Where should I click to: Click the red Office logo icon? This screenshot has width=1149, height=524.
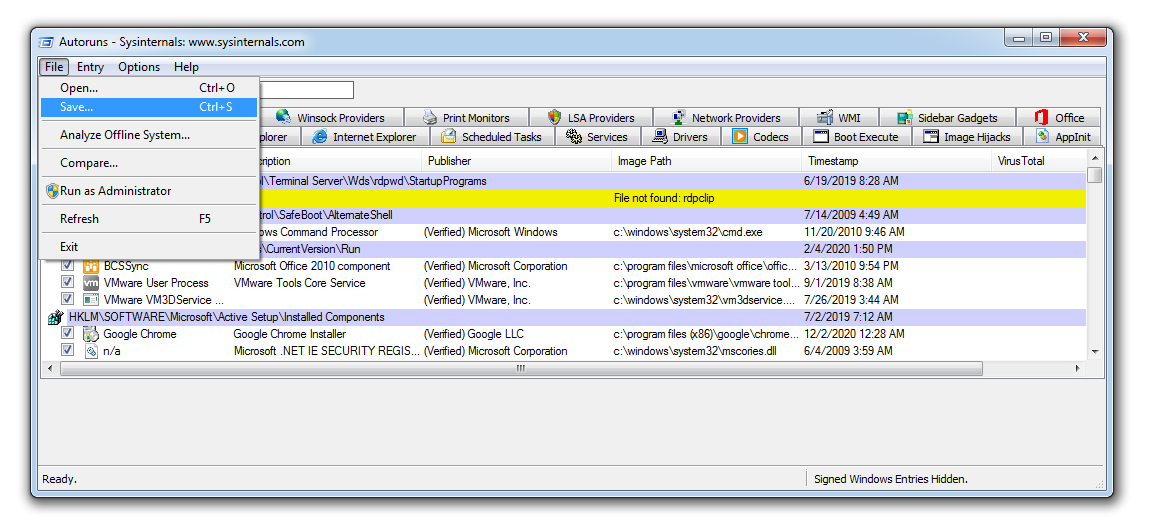tap(1041, 117)
